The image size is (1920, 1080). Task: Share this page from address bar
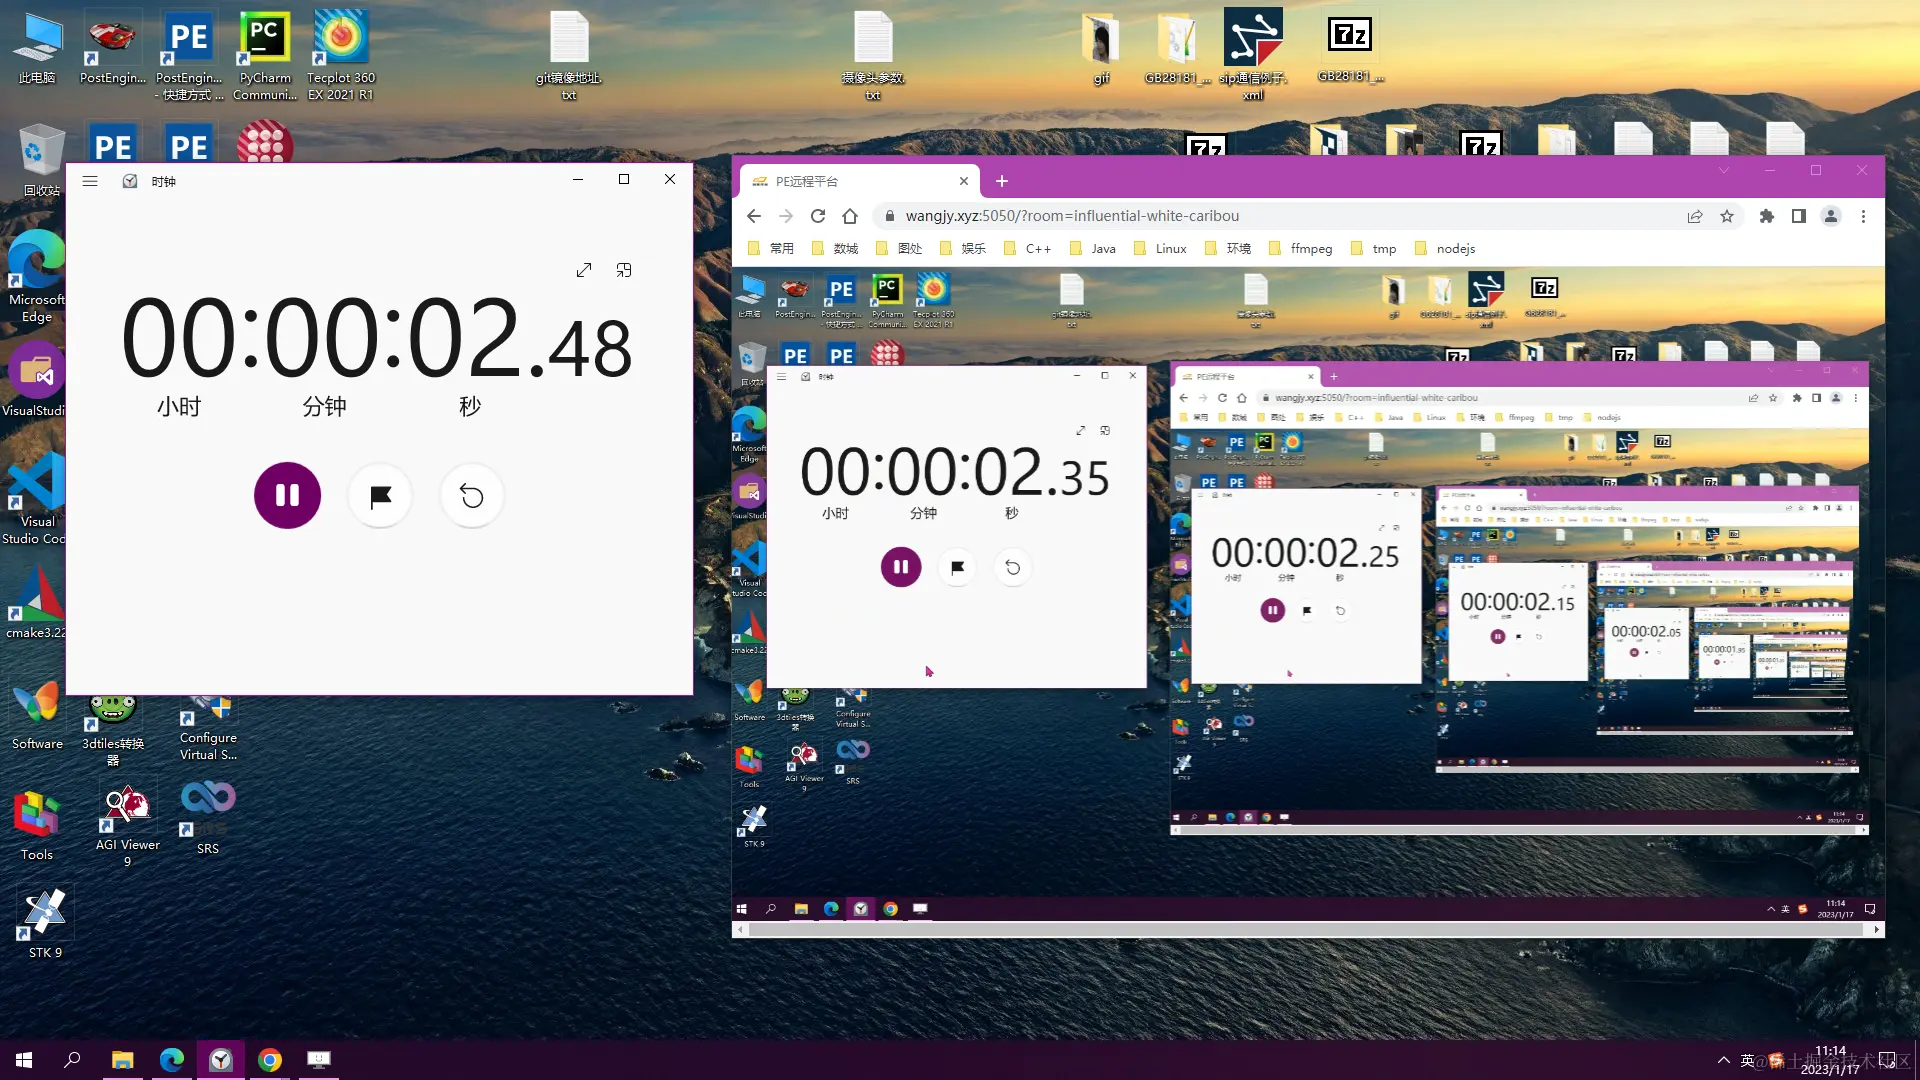pyautogui.click(x=1695, y=216)
